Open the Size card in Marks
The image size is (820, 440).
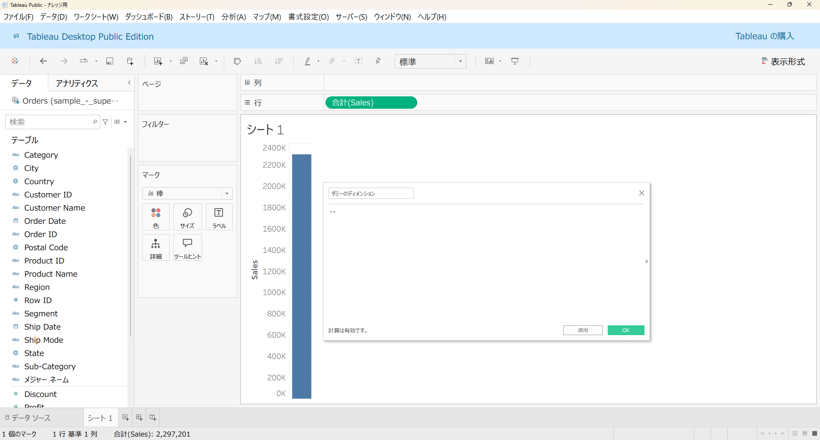click(187, 217)
